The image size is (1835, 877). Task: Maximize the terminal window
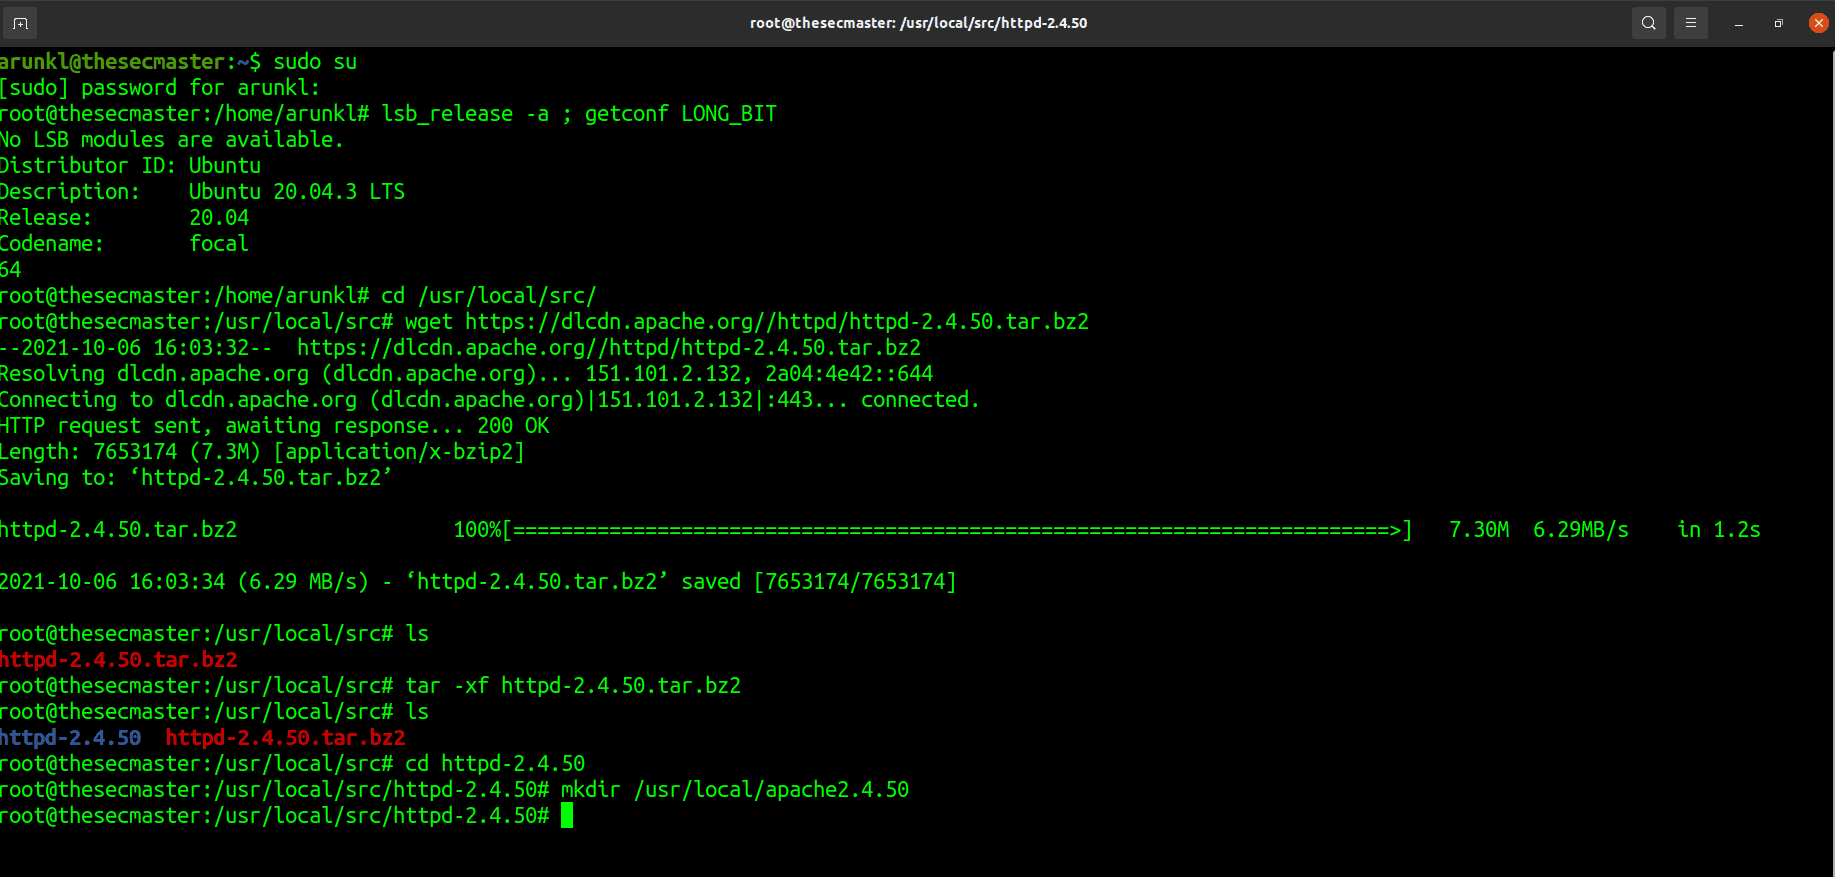[x=1779, y=23]
